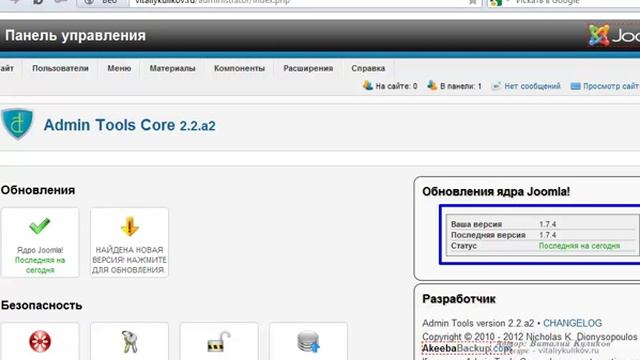This screenshot has width=640, height=360.
Task: Open the Расширения menu
Action: 308,69
